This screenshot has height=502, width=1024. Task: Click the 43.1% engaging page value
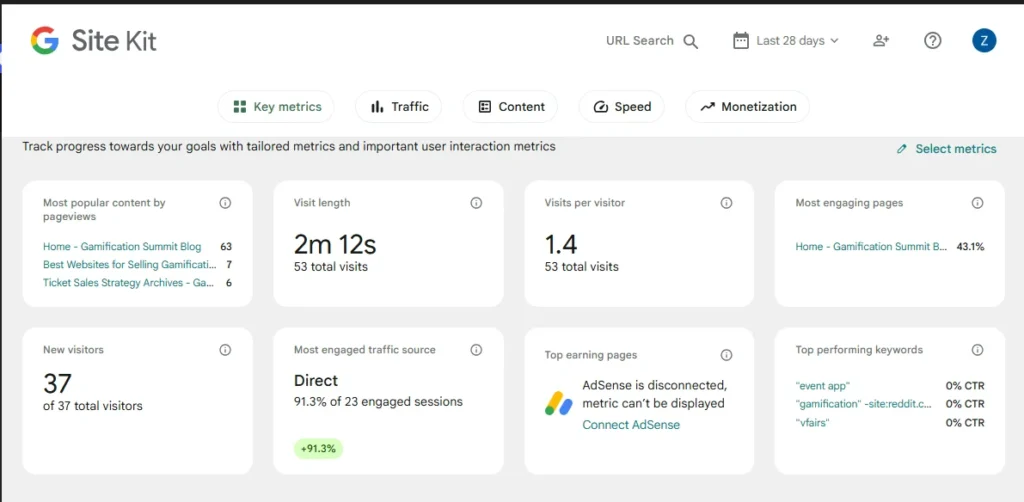point(970,247)
